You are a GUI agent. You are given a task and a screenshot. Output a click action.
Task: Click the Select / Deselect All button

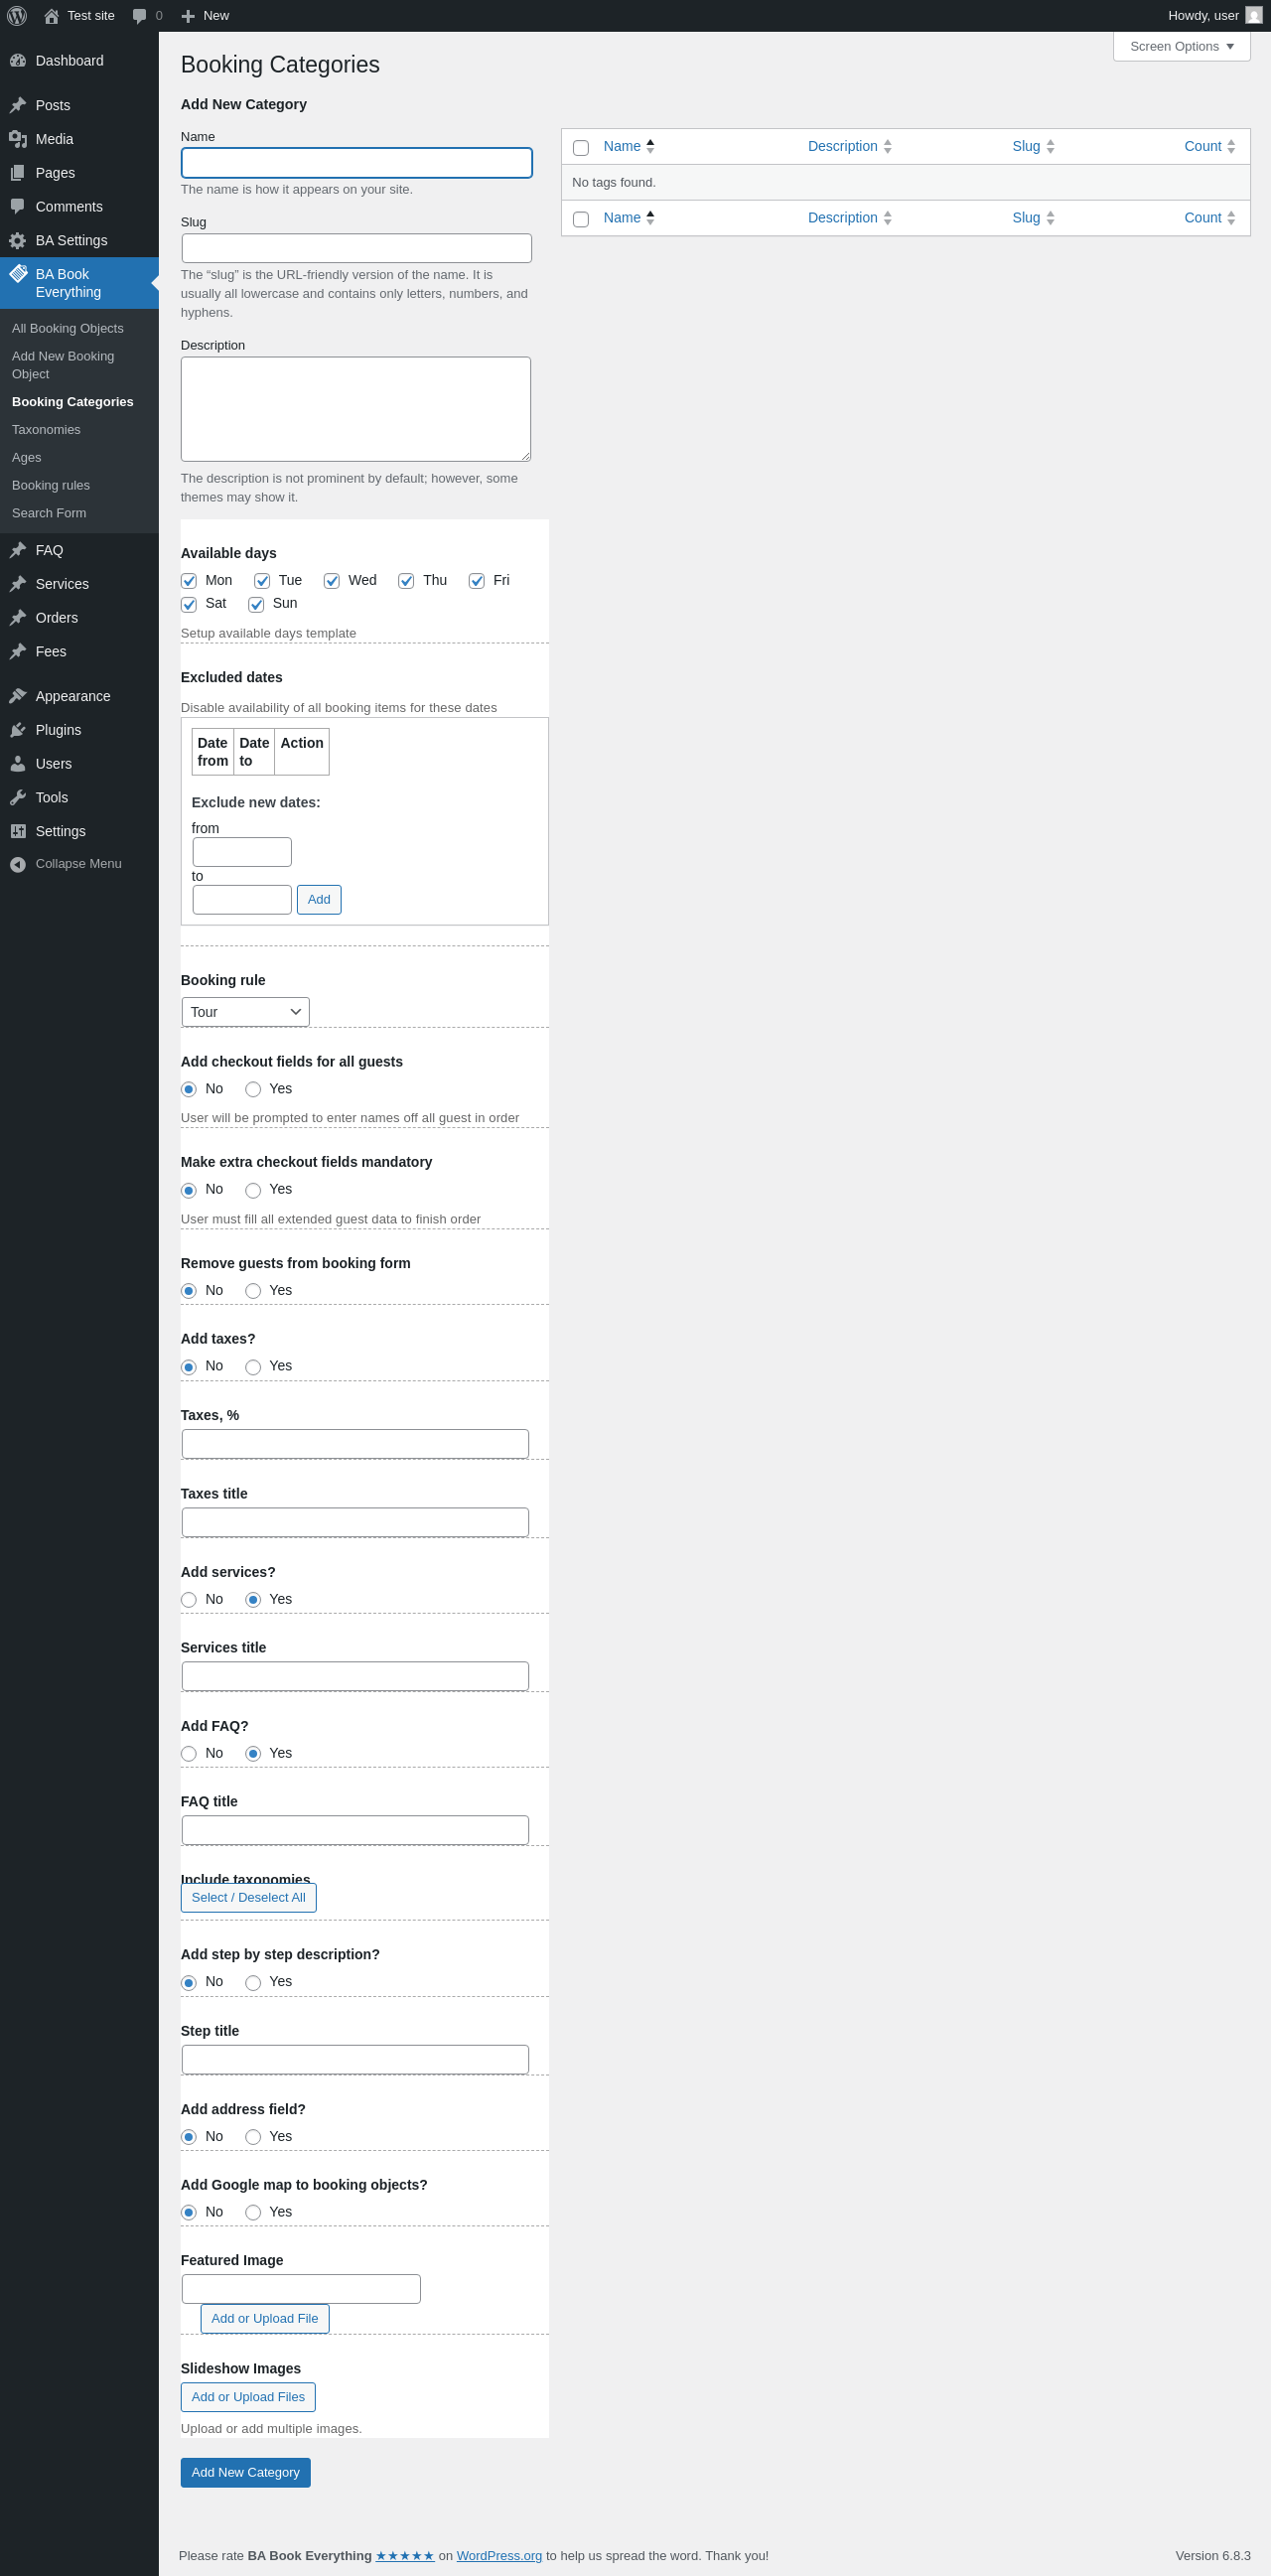point(248,1897)
